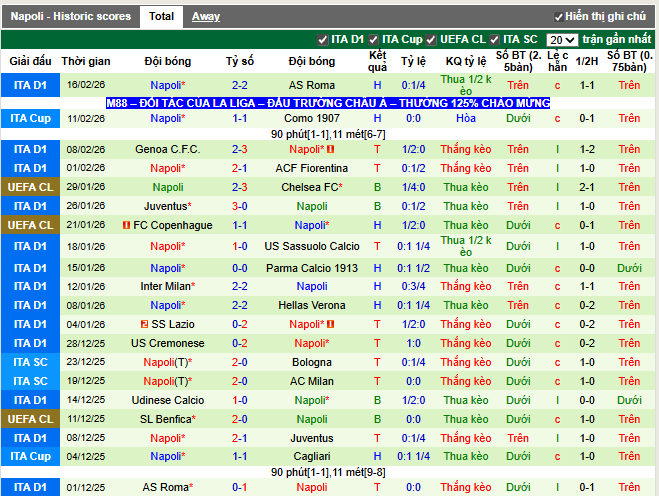Click red card icon in Genoa C.F.C. match row
The height and width of the screenshot is (496, 659).
pyautogui.click(x=329, y=150)
